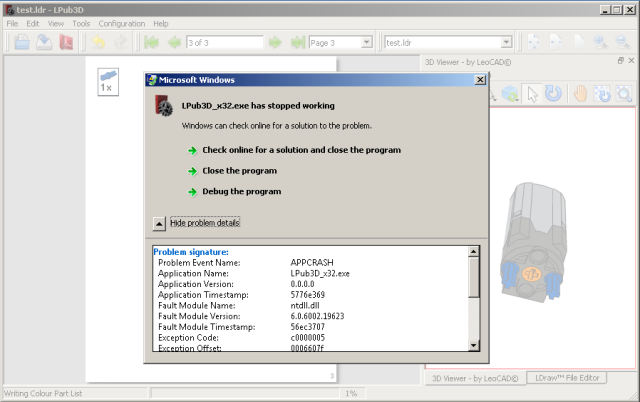Choose Close the program
Viewport: 640px width, 402px height.
coord(239,171)
